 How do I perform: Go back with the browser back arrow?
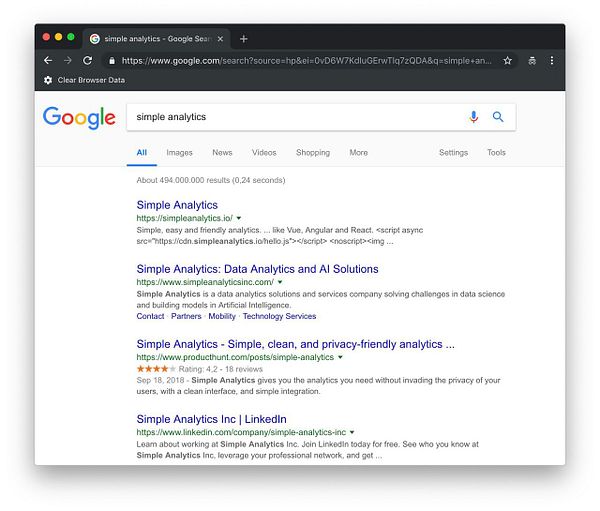pos(48,60)
